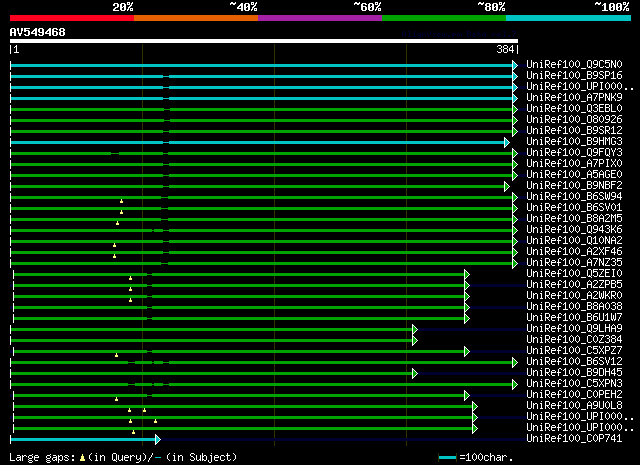Click the green ~80% identity legend segment
640x465 pixels.
tap(444, 18)
